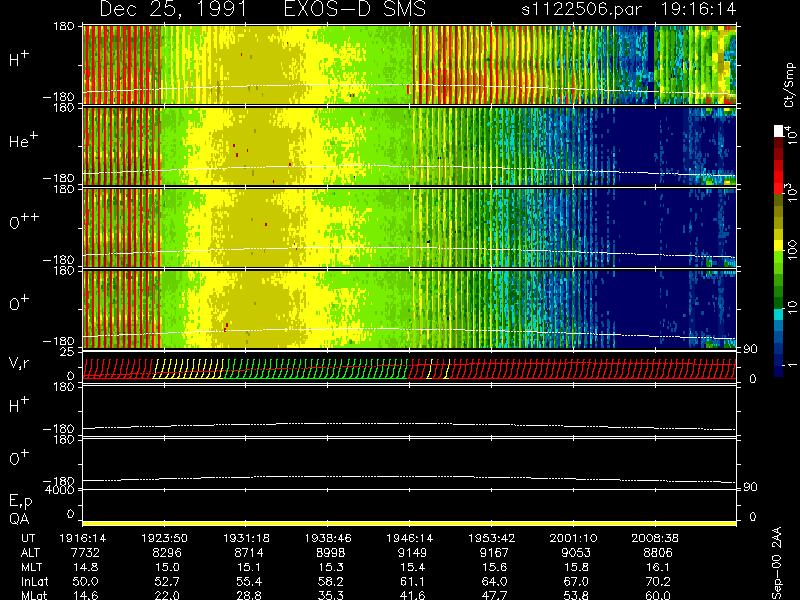Click the 'MLT' row label
Viewport: 800px width, 600px height.
(x=31, y=567)
